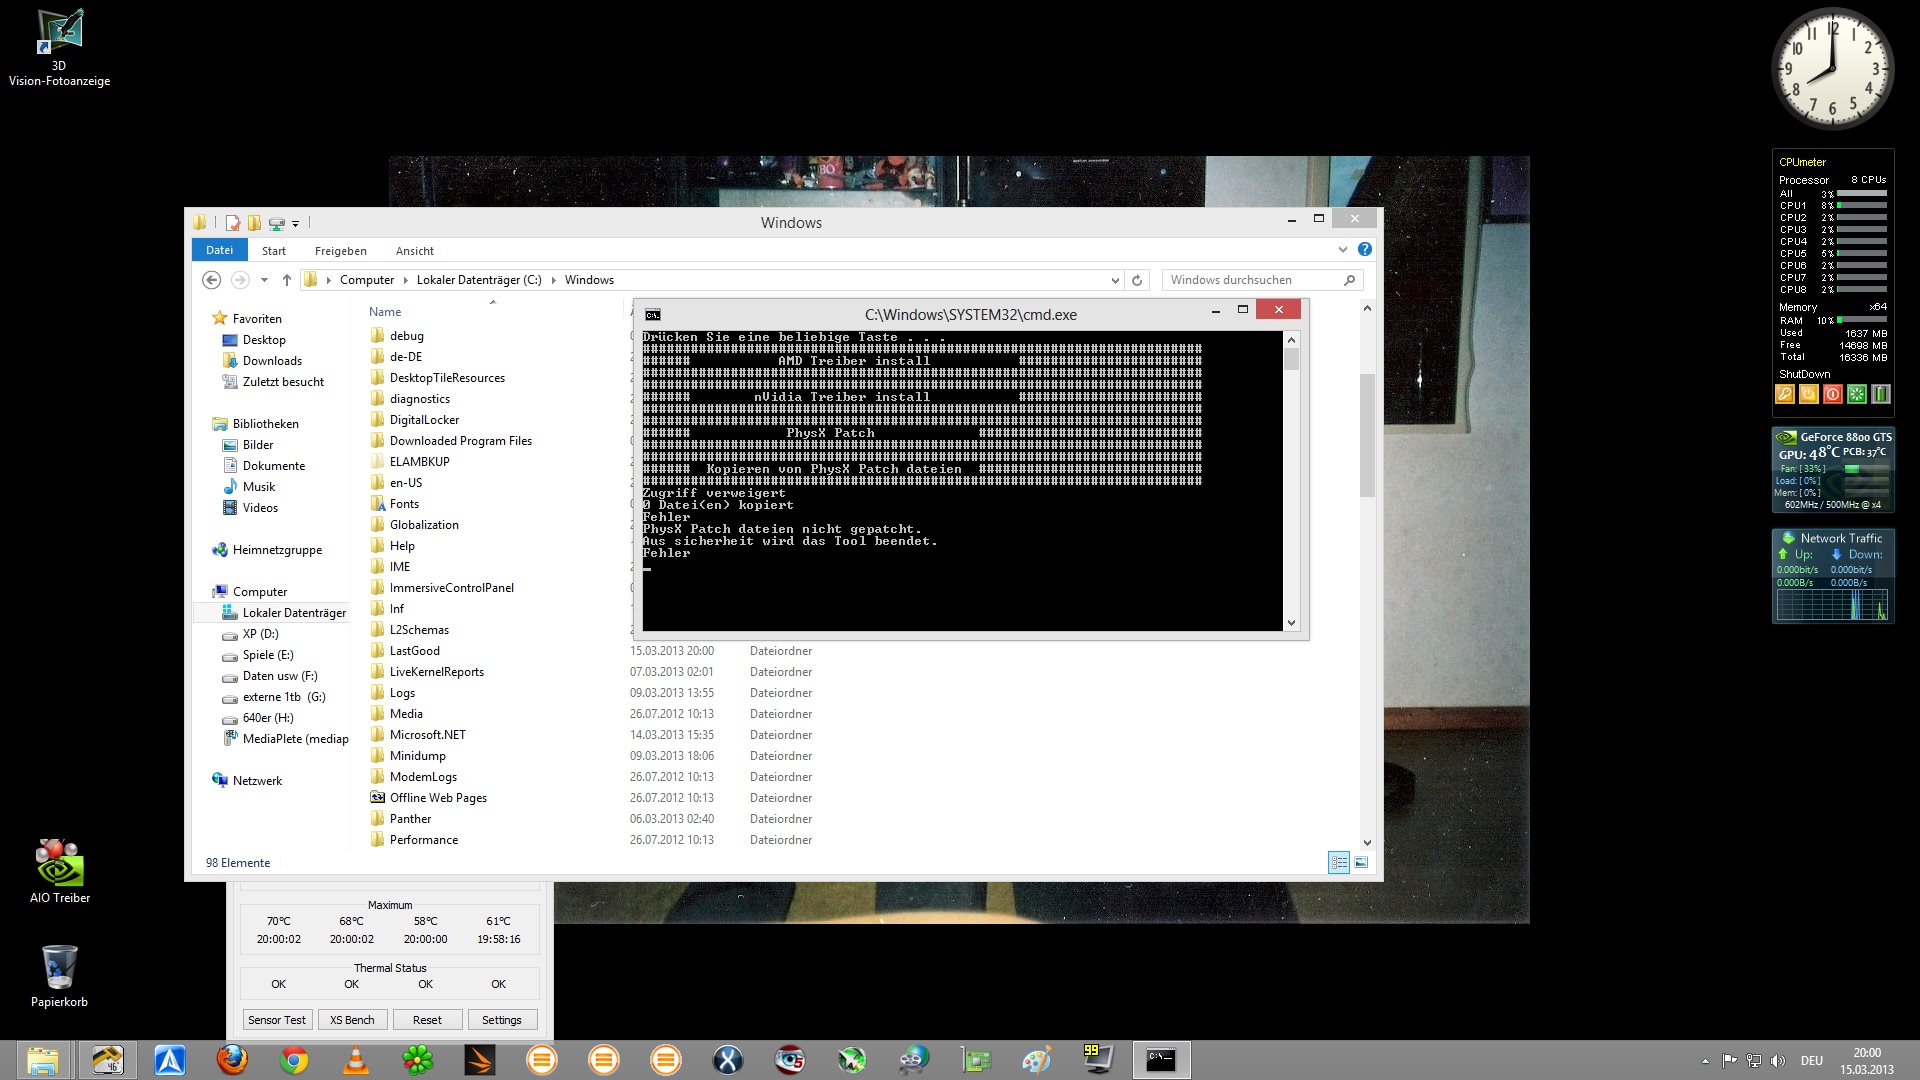Open recent locations dropdown arrow
Screen dimensions: 1920x1080
[x=264, y=280]
